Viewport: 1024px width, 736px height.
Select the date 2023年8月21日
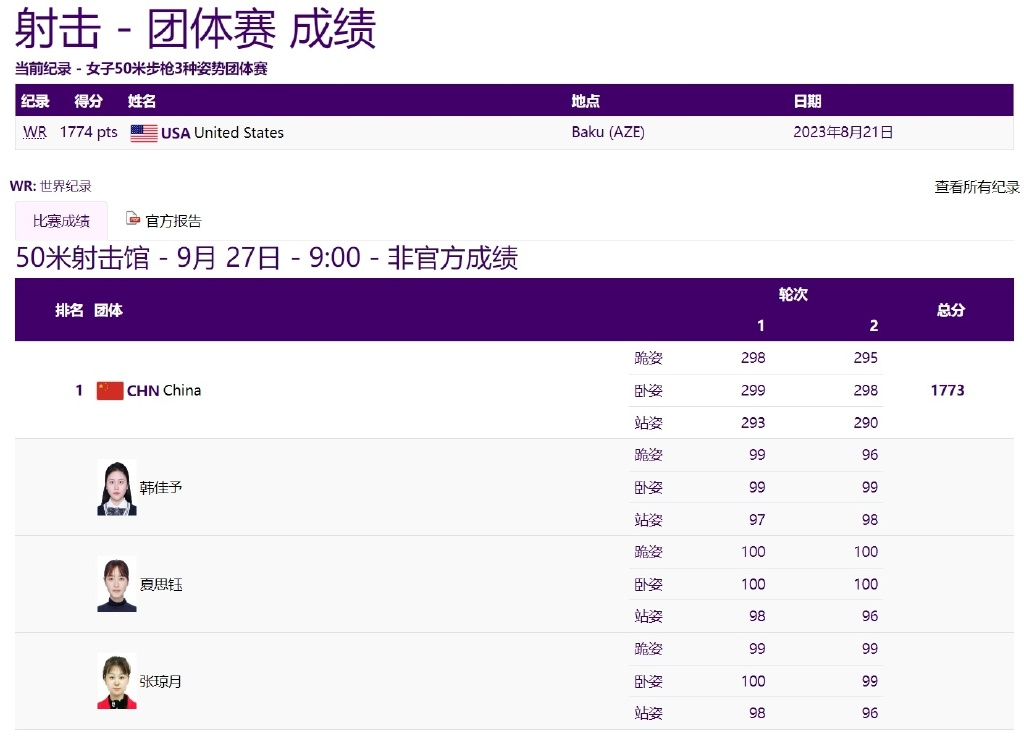pos(843,132)
